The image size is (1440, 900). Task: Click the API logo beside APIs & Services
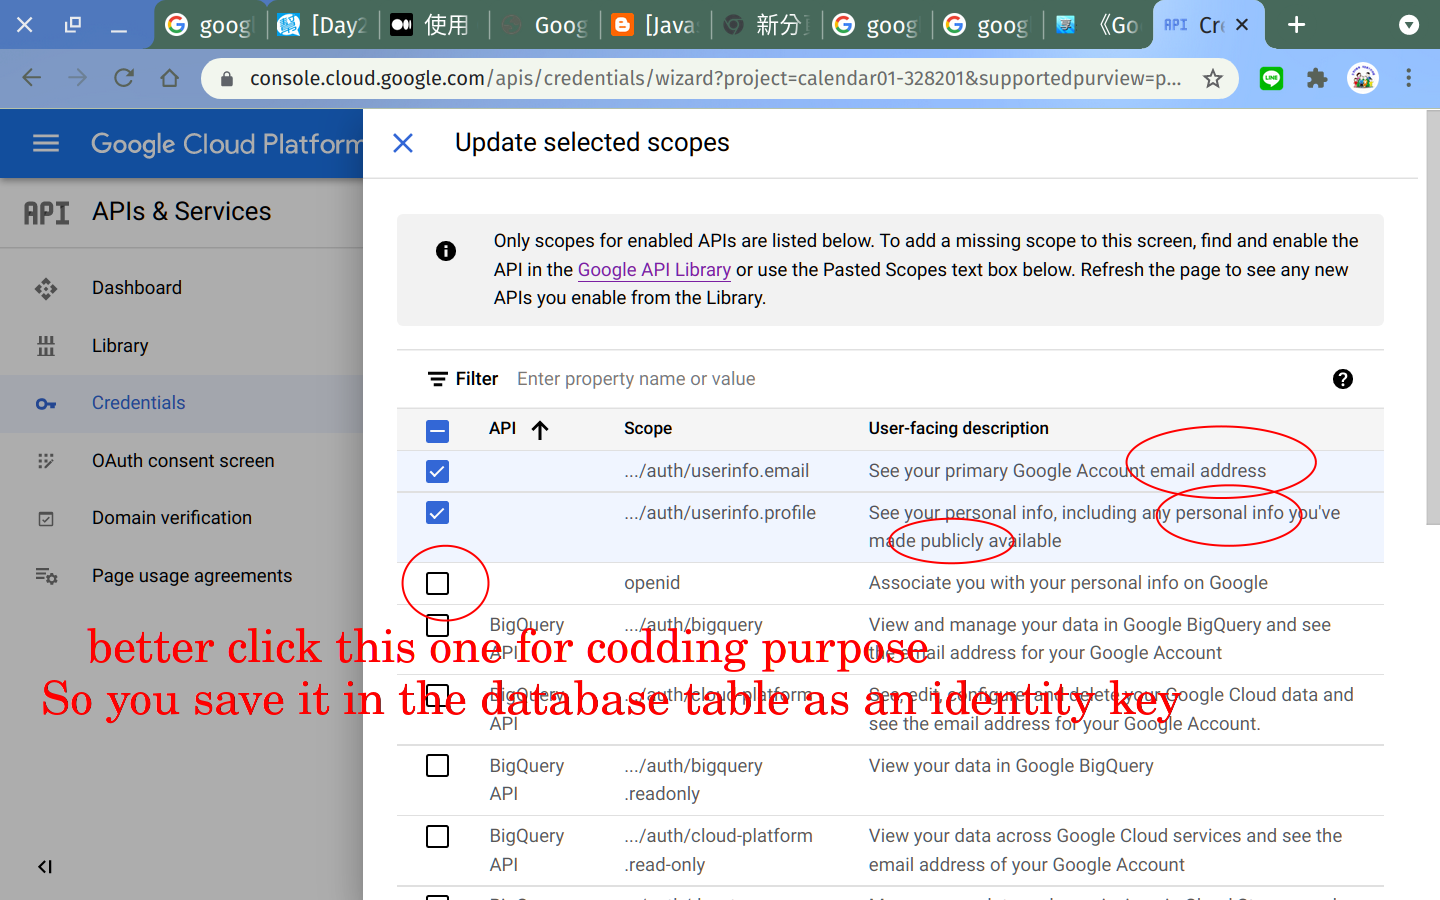[x=46, y=212]
